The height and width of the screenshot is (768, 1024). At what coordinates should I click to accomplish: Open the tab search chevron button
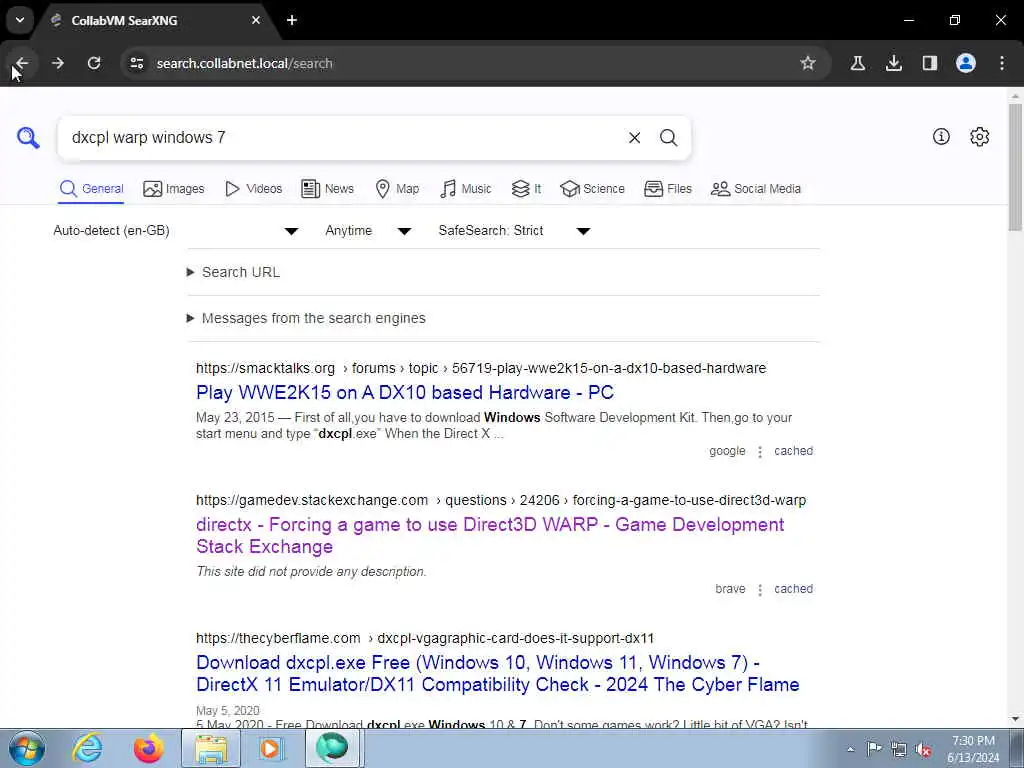[20, 20]
